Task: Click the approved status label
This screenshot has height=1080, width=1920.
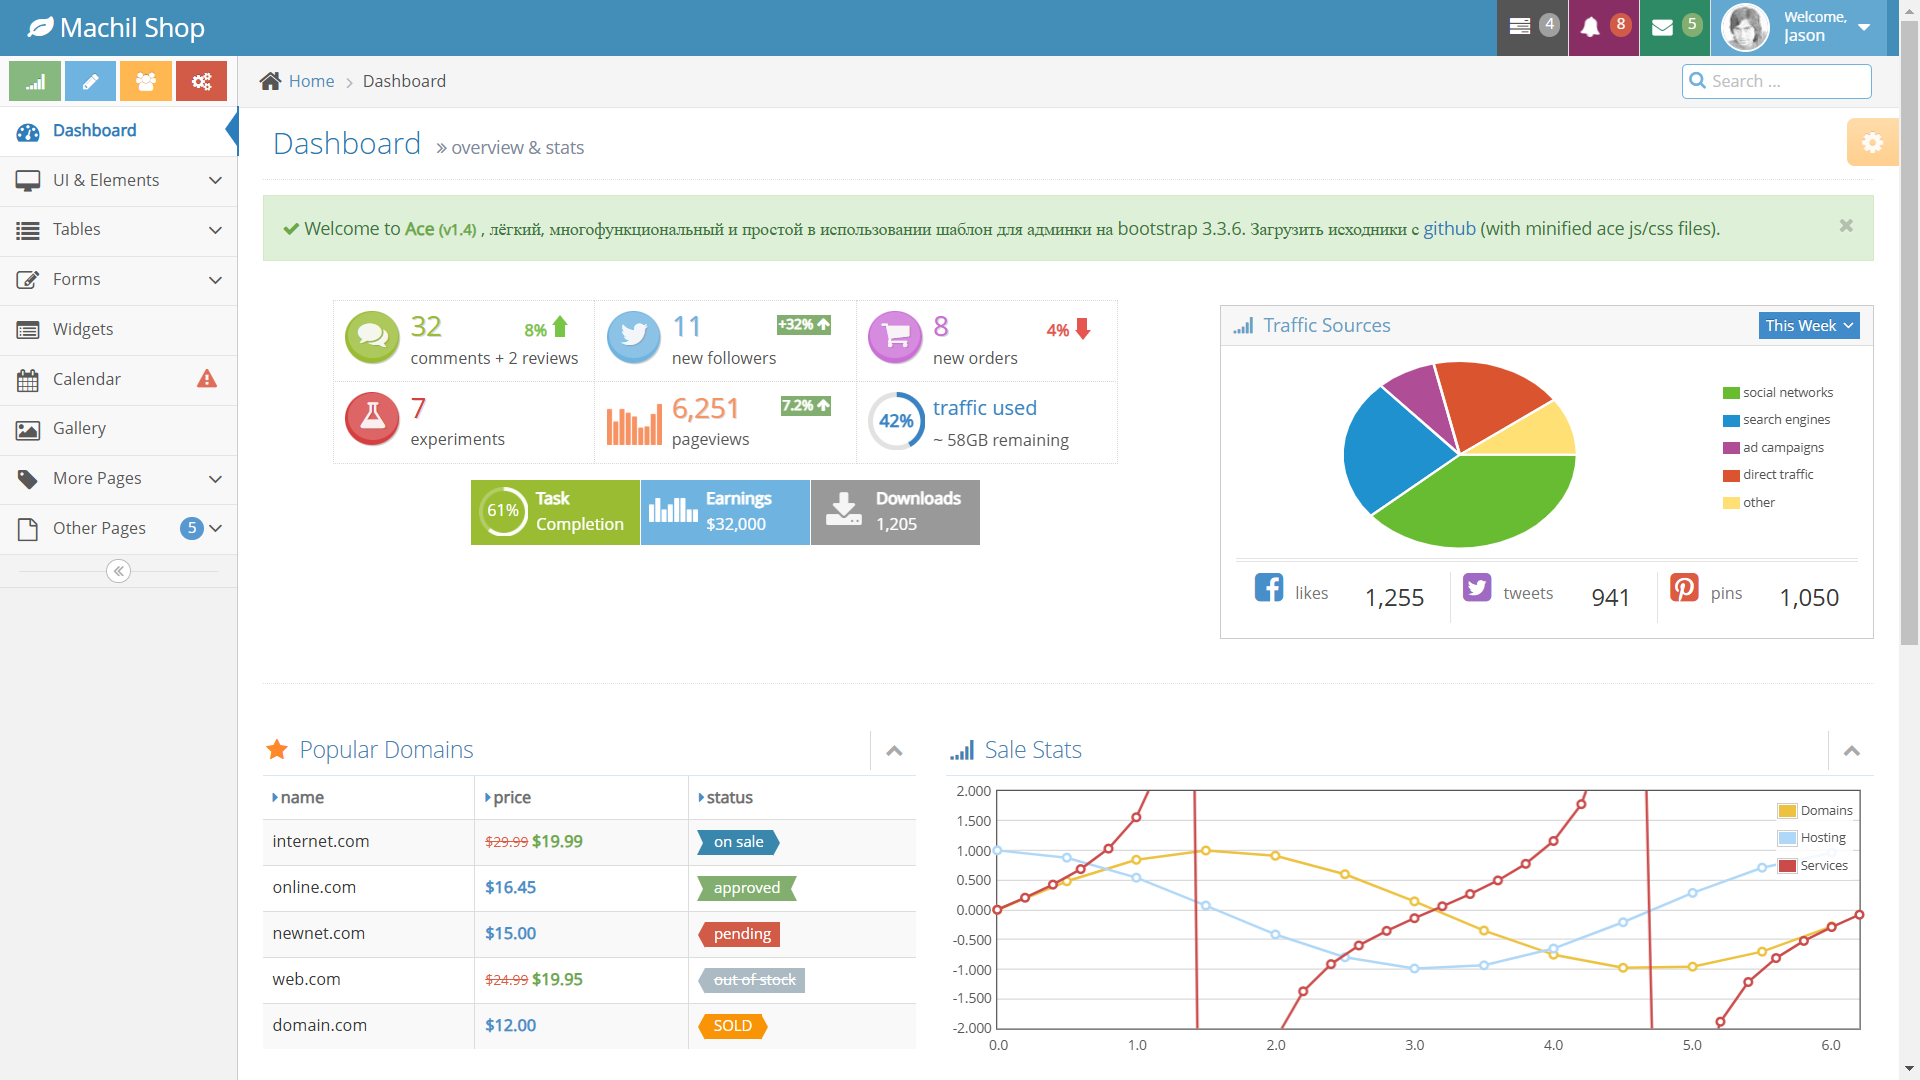Action: click(x=746, y=888)
